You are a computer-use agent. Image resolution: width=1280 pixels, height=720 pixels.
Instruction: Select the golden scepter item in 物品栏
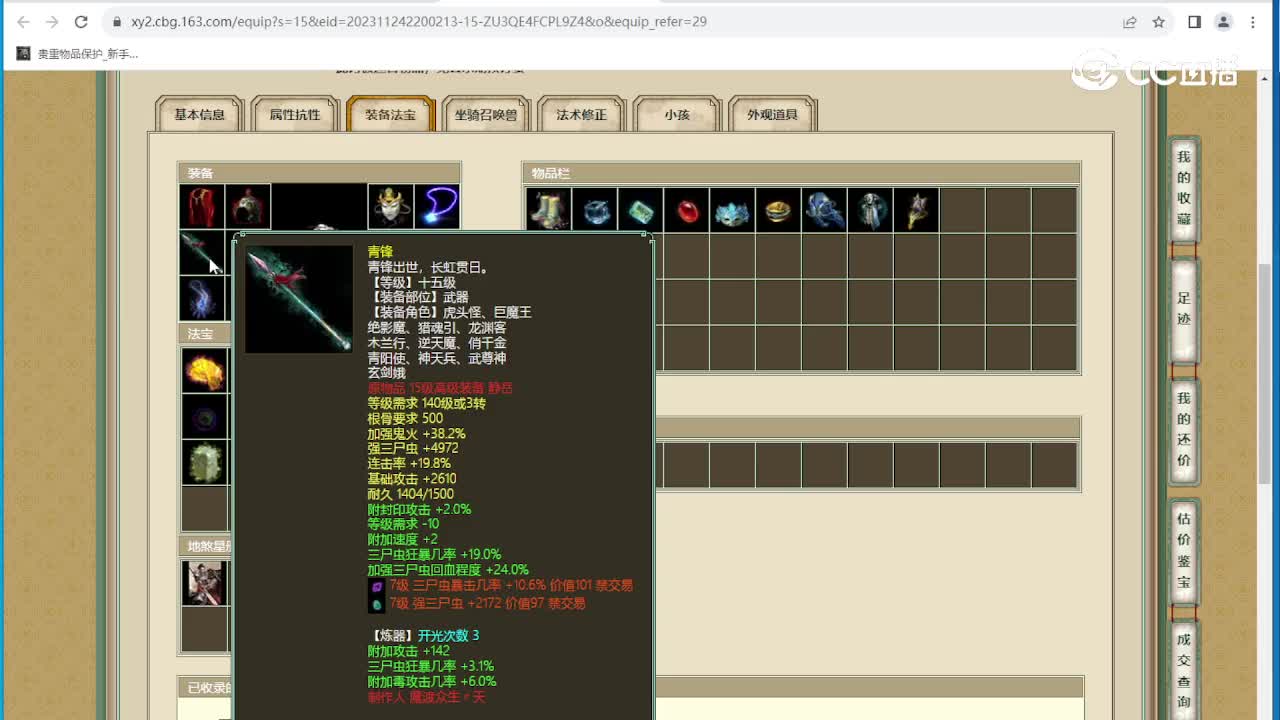(x=916, y=210)
